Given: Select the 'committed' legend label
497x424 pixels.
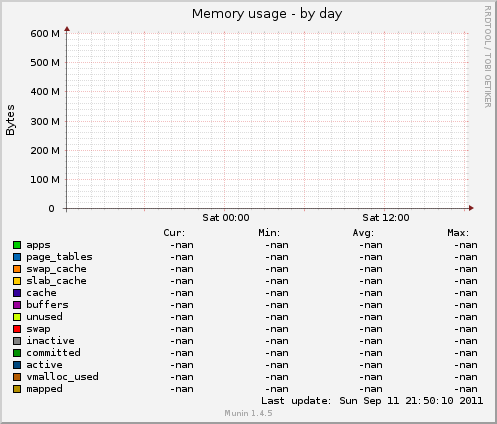Looking at the screenshot, I should [x=53, y=353].
